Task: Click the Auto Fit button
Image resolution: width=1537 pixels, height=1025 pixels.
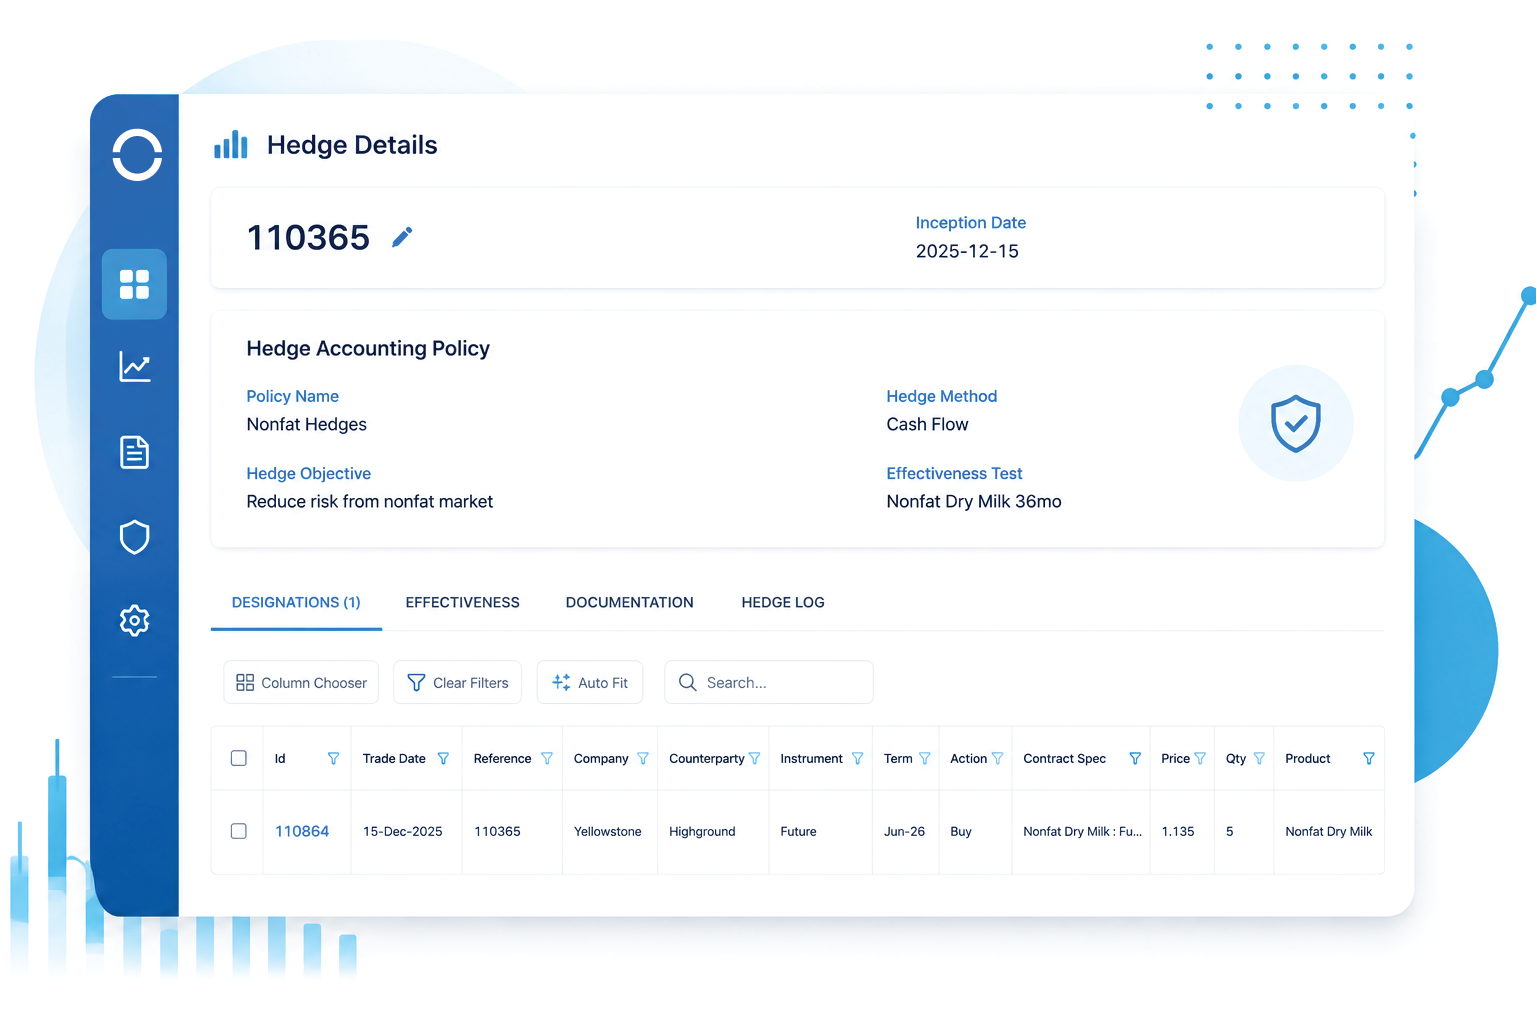Action: [x=590, y=683]
